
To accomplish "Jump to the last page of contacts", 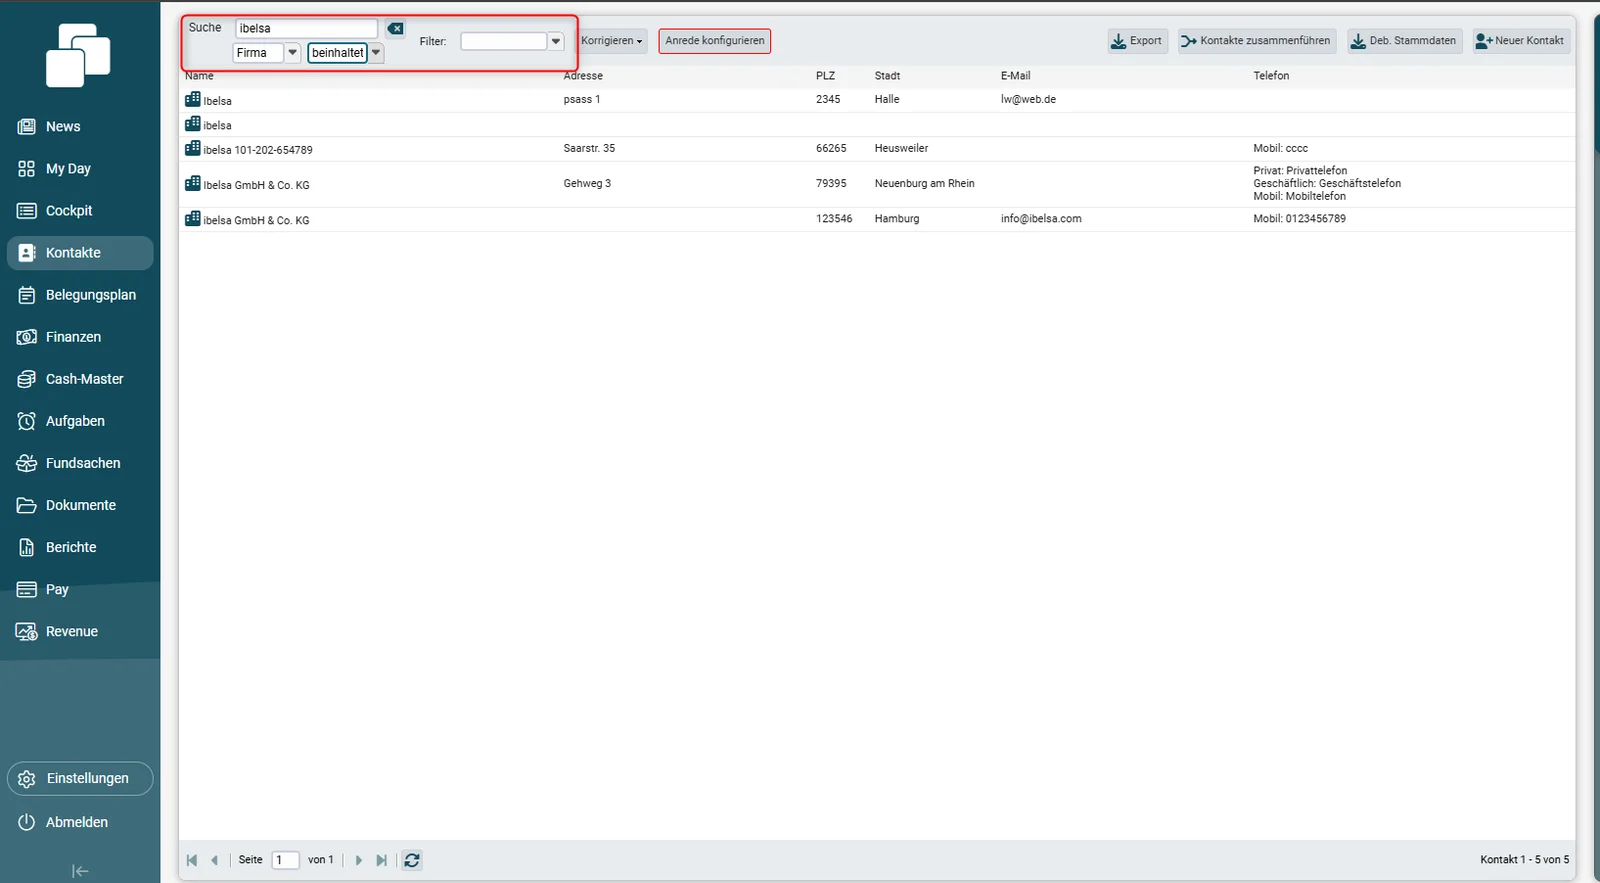I will point(381,860).
